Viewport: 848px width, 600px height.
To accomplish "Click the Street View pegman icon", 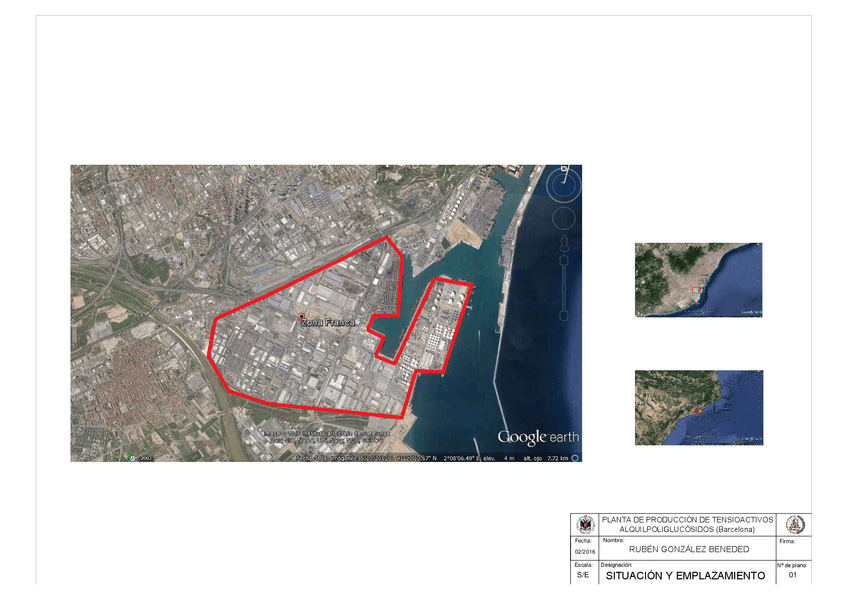I will (x=564, y=243).
